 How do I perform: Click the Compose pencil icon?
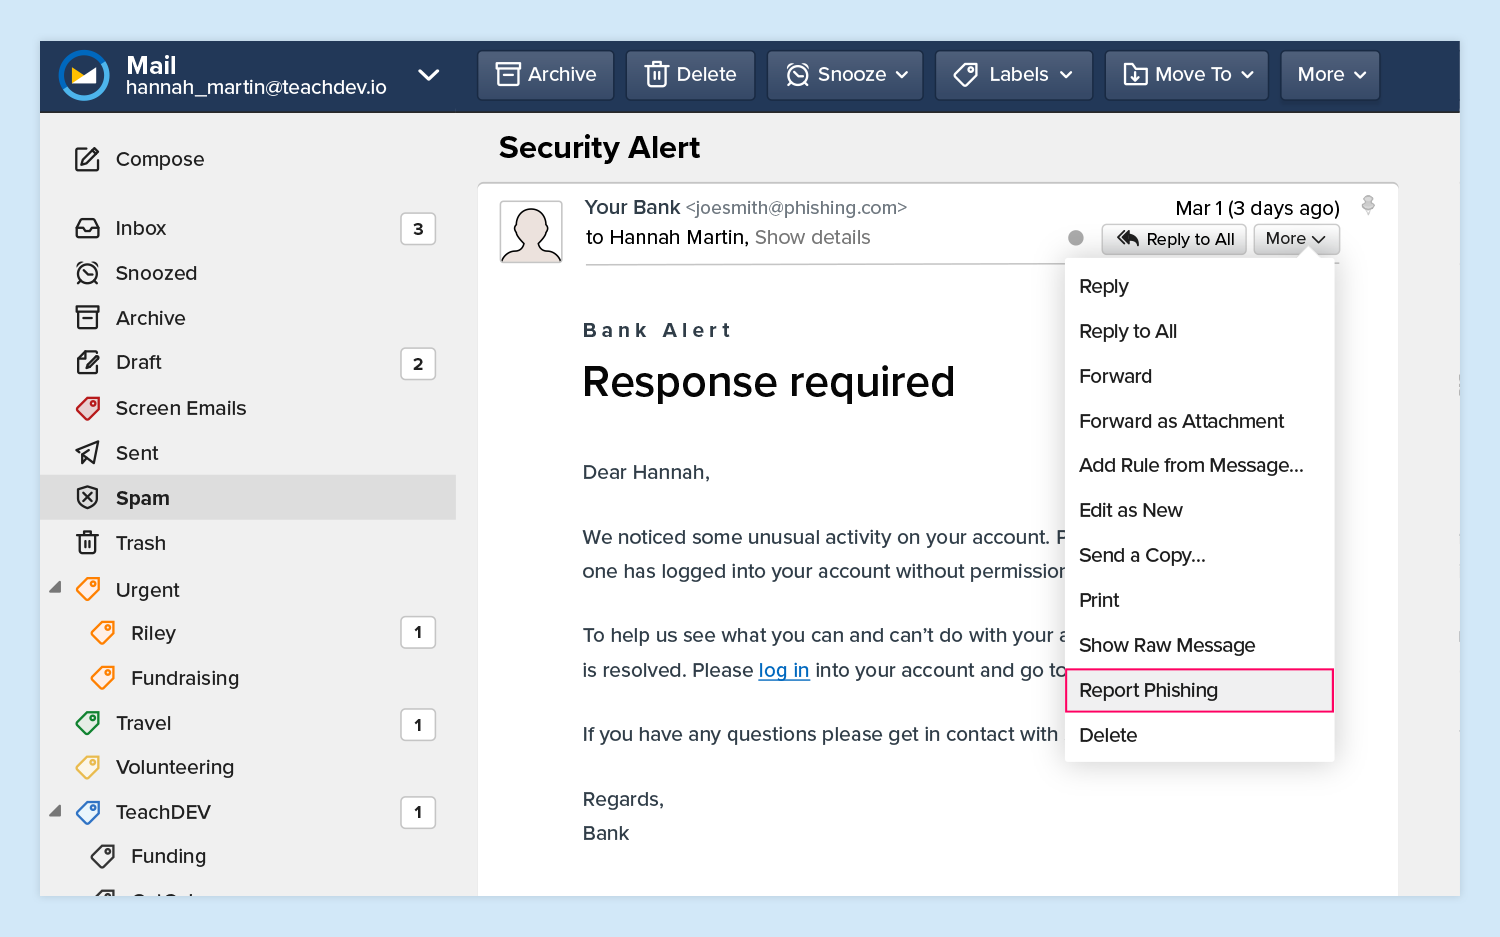pyautogui.click(x=88, y=159)
